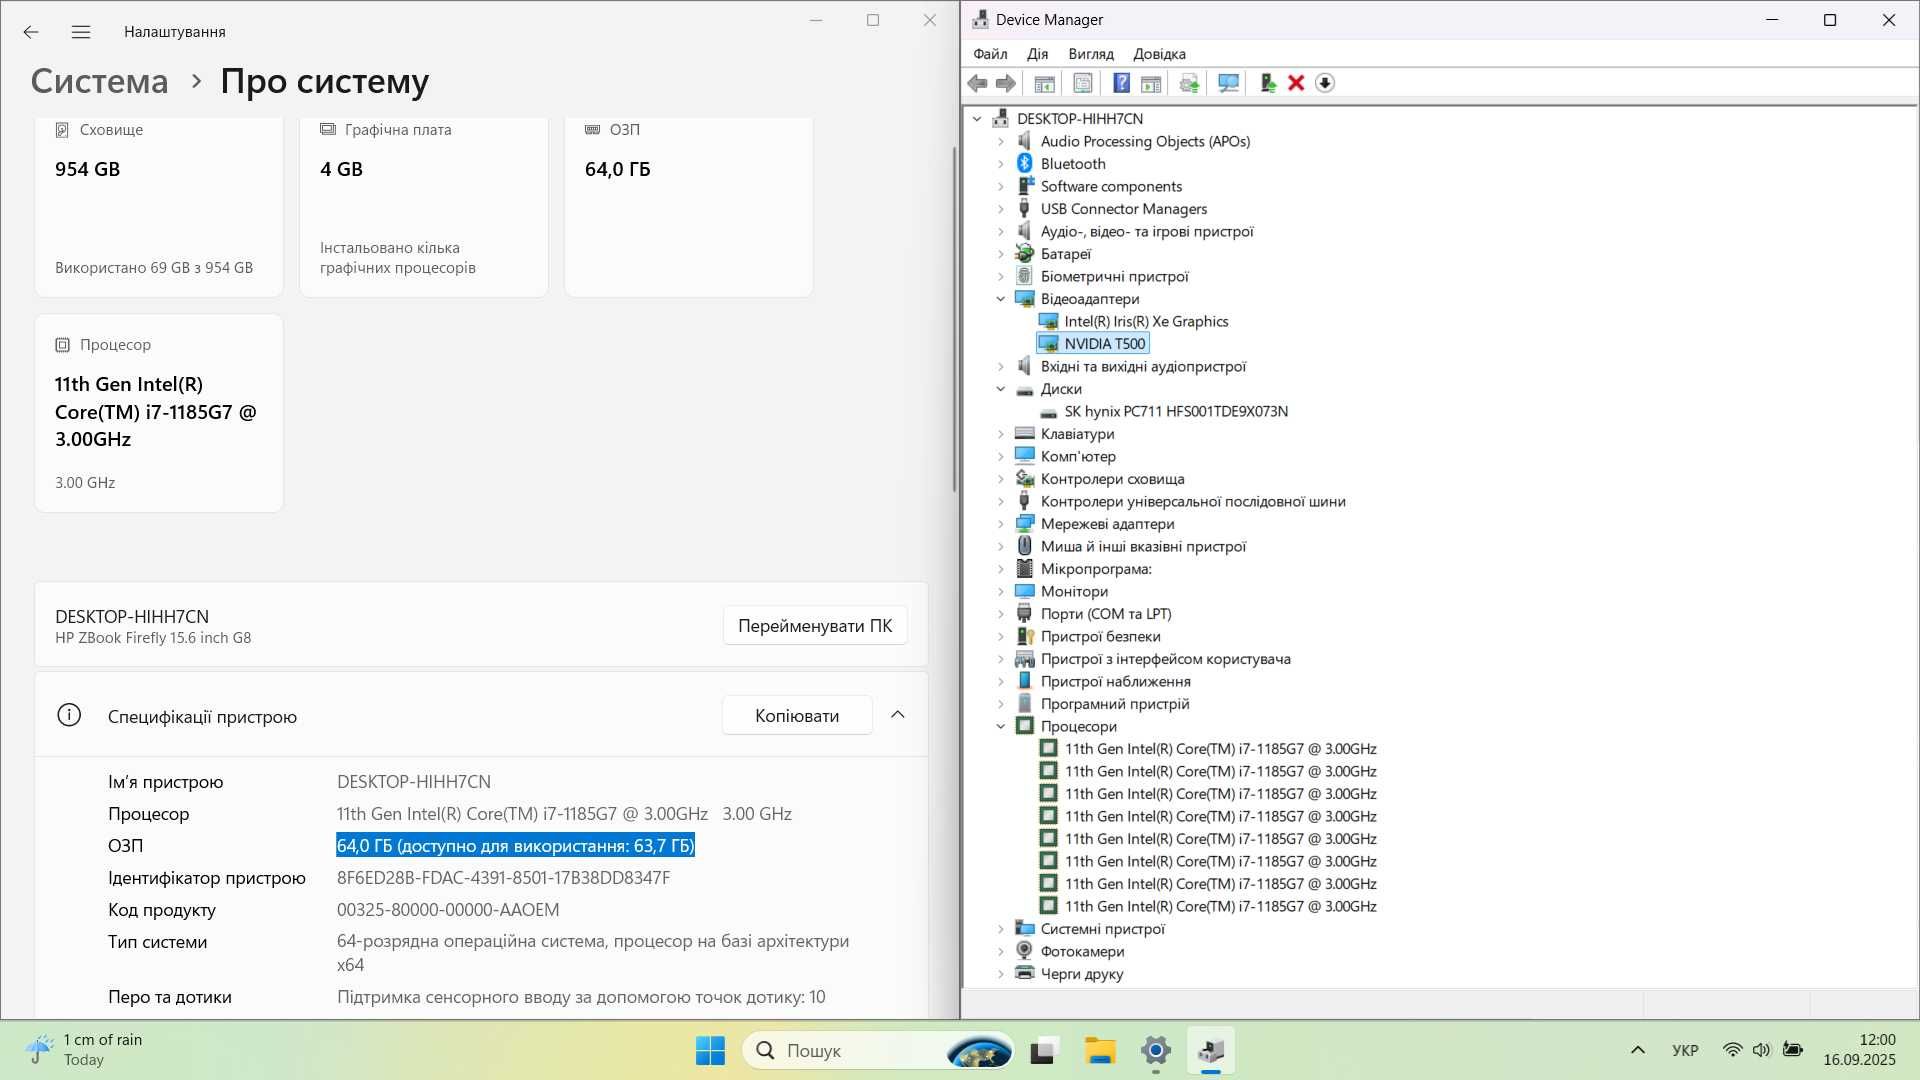Collapse the Специфікації пристрою section chevron
Screen dimensions: 1920x1080
pos(898,715)
